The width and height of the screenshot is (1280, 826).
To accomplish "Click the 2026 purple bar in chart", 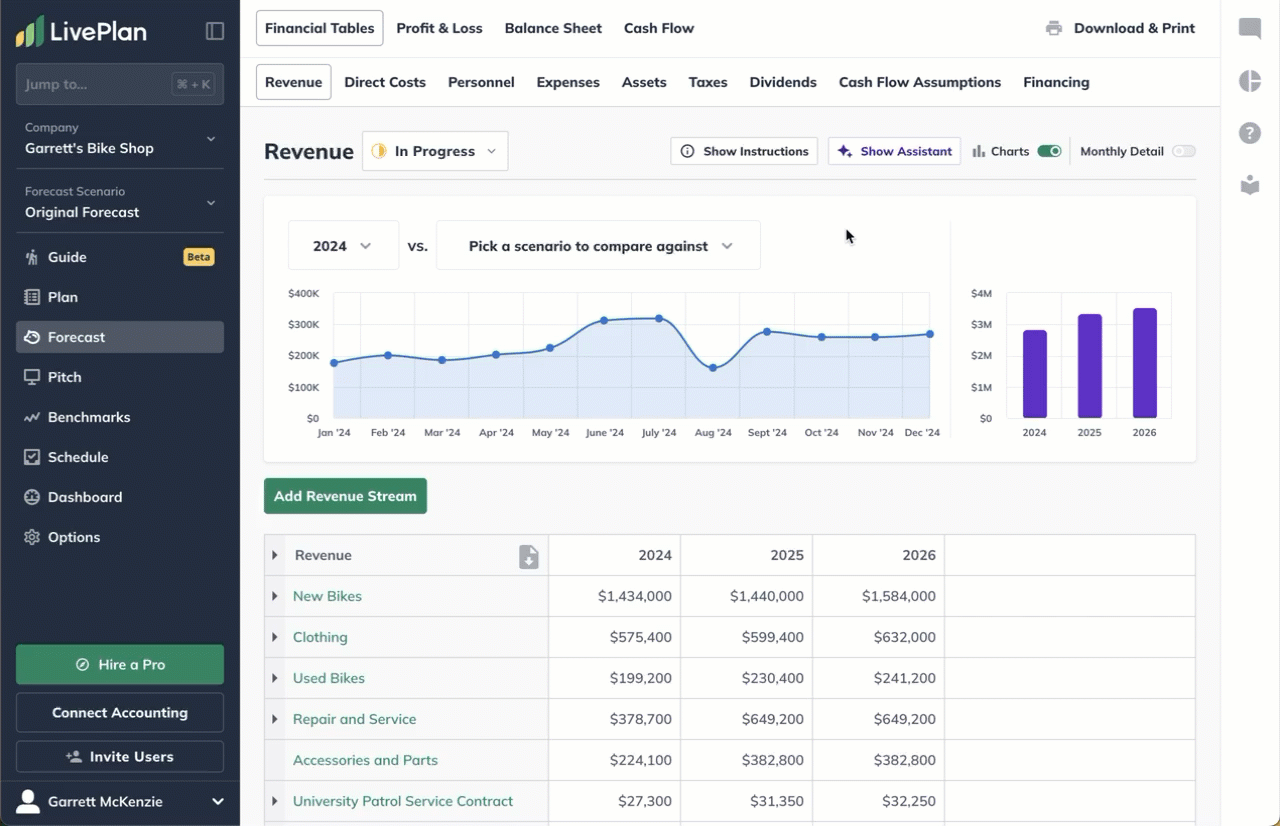I will tap(1144, 363).
